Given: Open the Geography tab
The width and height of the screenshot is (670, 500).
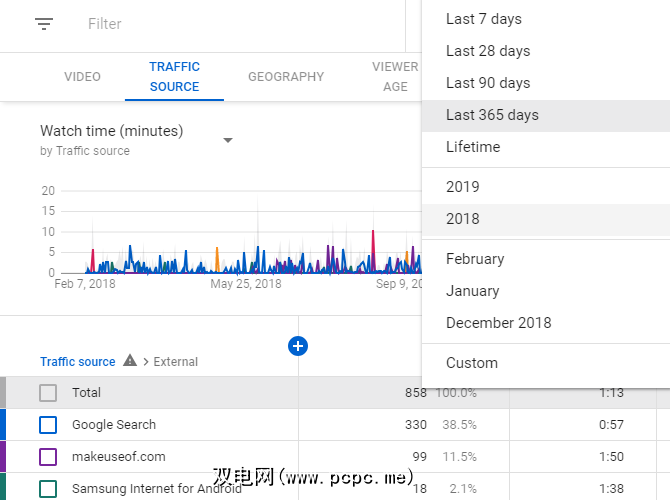Looking at the screenshot, I should [x=286, y=77].
